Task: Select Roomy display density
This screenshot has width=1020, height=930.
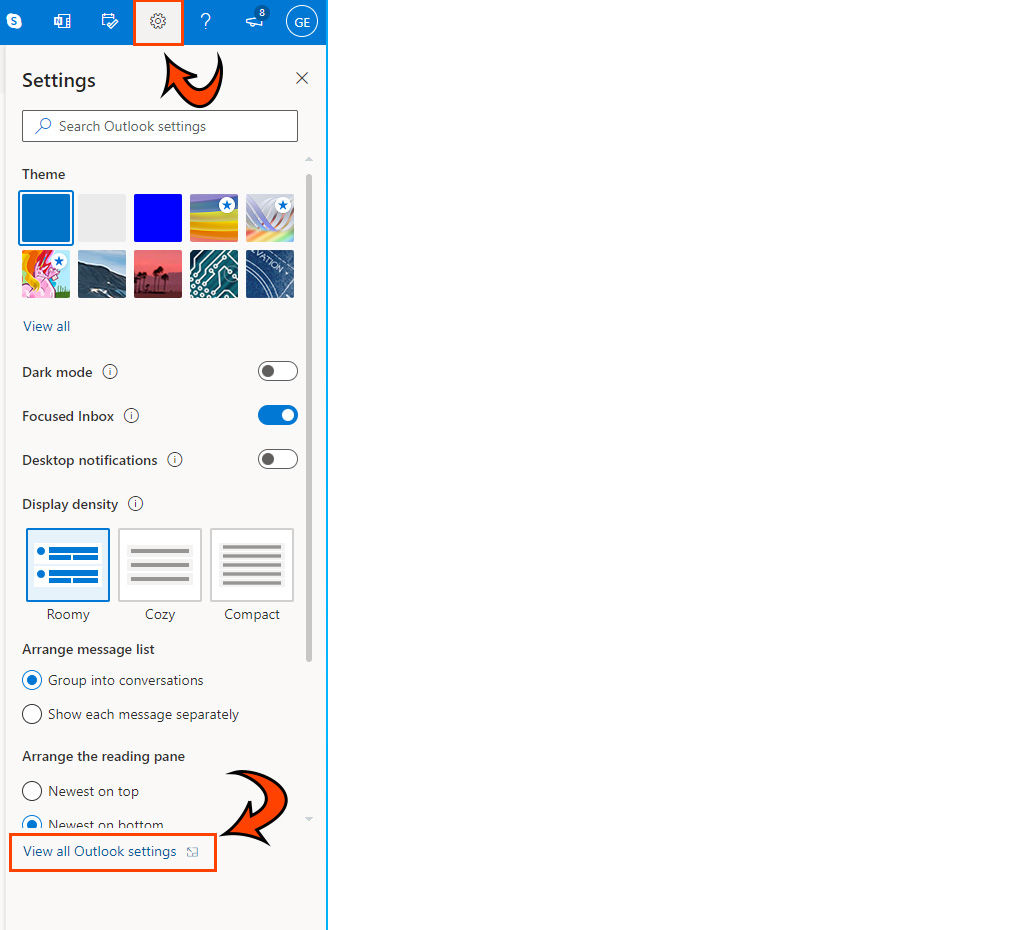Action: (x=68, y=565)
